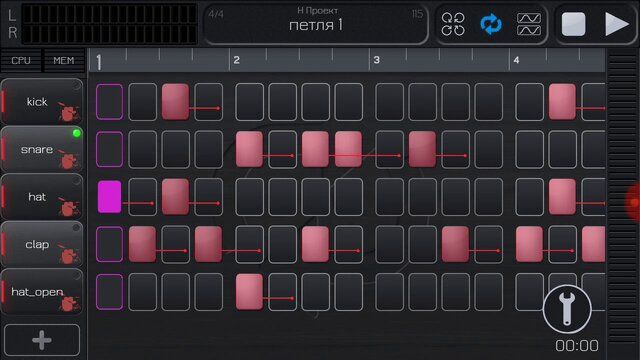
Task: Disable the magenta hat step
Action: click(109, 197)
